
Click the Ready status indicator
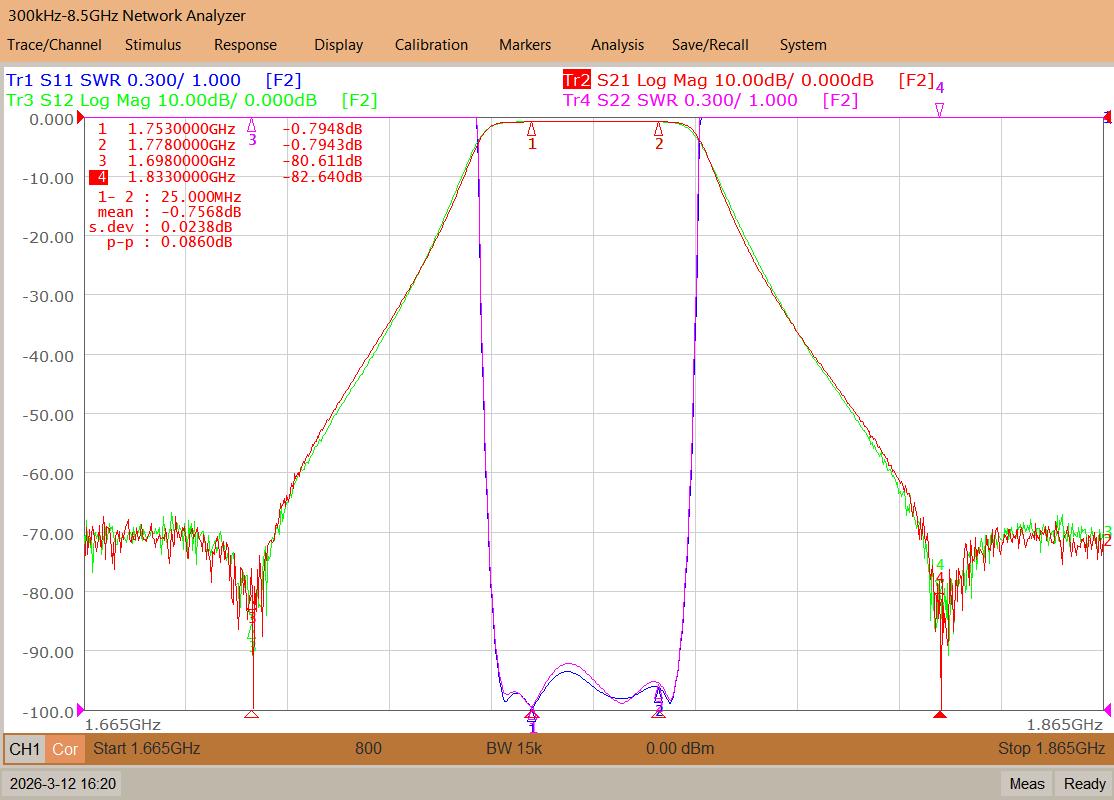(x=1084, y=784)
